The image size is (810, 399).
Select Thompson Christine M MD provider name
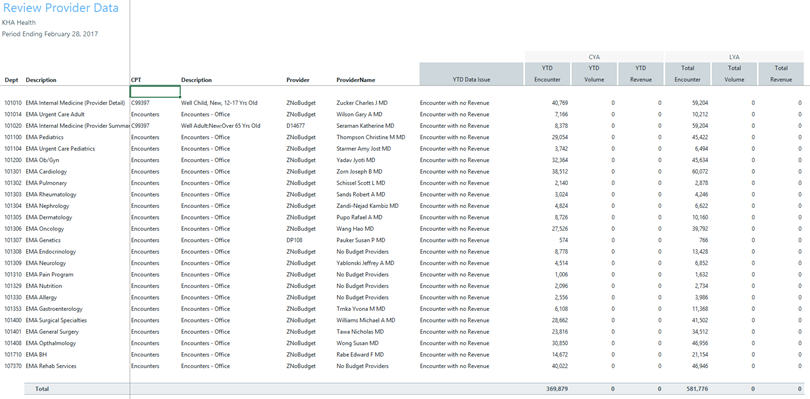[371, 137]
